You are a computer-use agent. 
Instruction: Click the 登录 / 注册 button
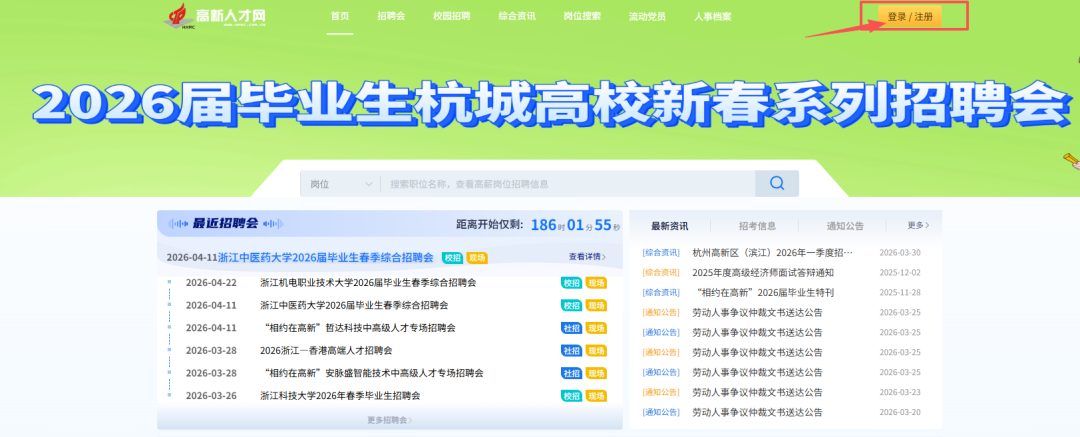click(x=910, y=17)
